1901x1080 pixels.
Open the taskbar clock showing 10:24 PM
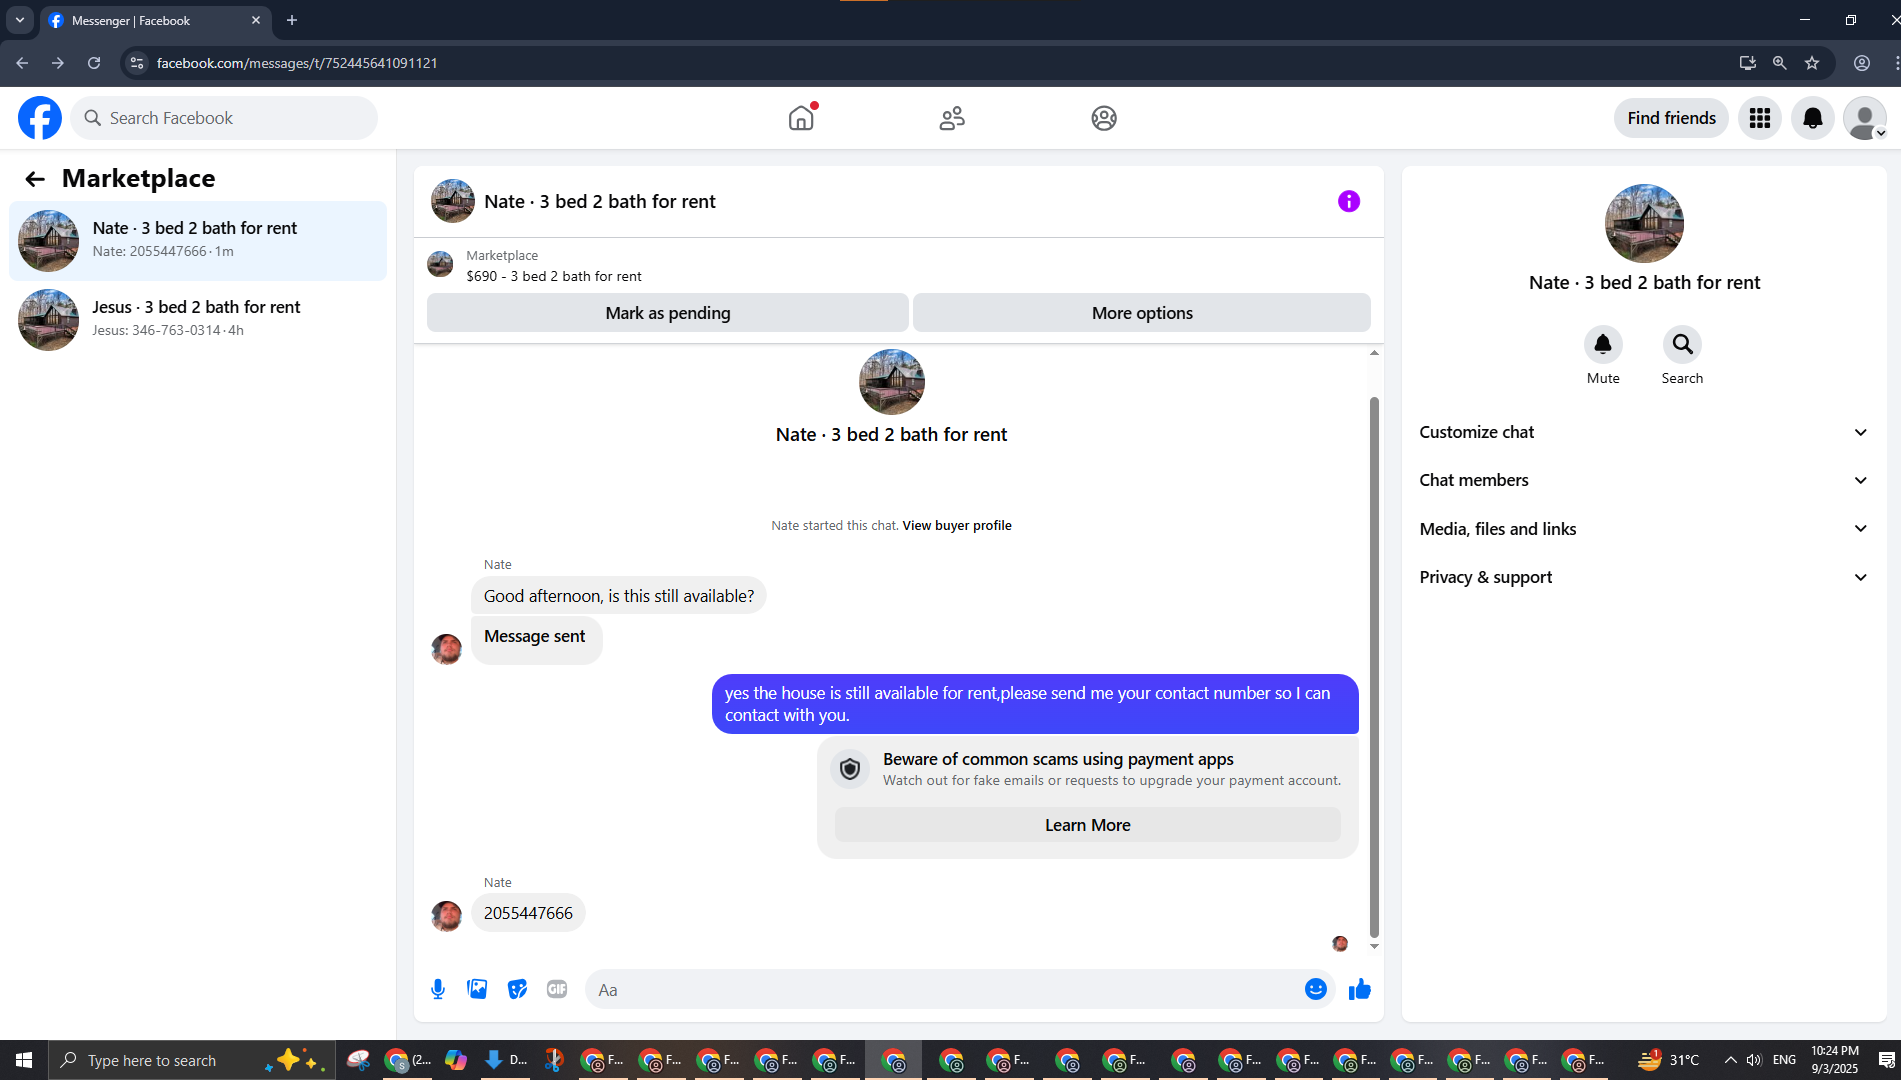[x=1834, y=1060]
